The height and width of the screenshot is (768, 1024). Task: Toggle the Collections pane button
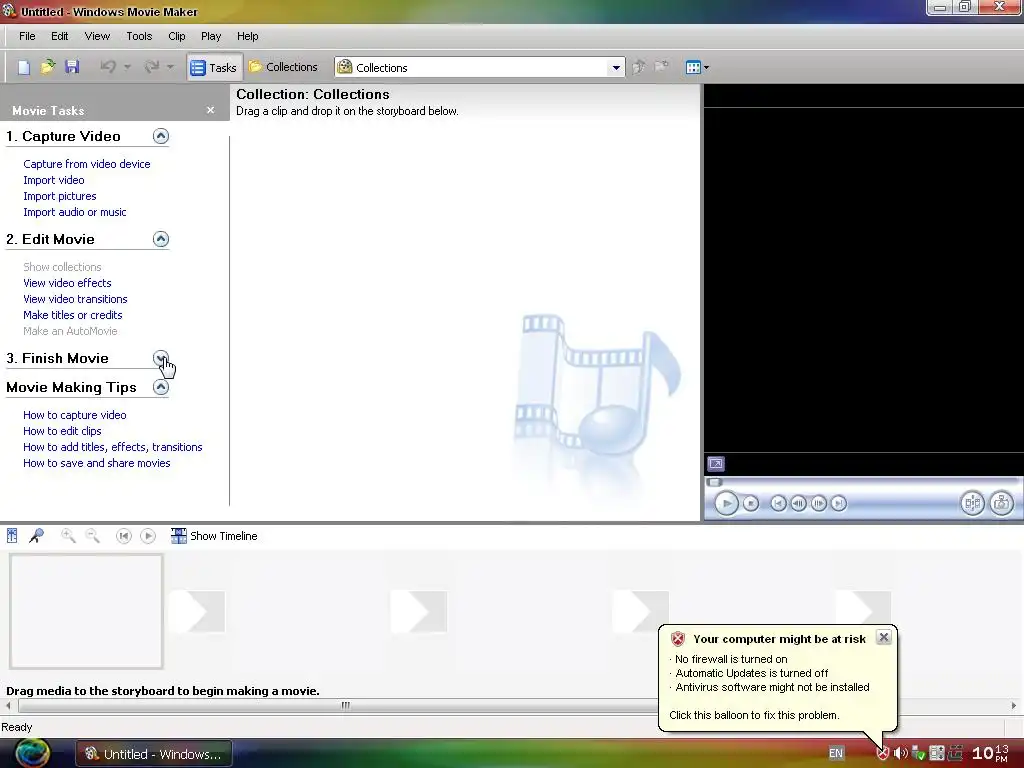[283, 67]
